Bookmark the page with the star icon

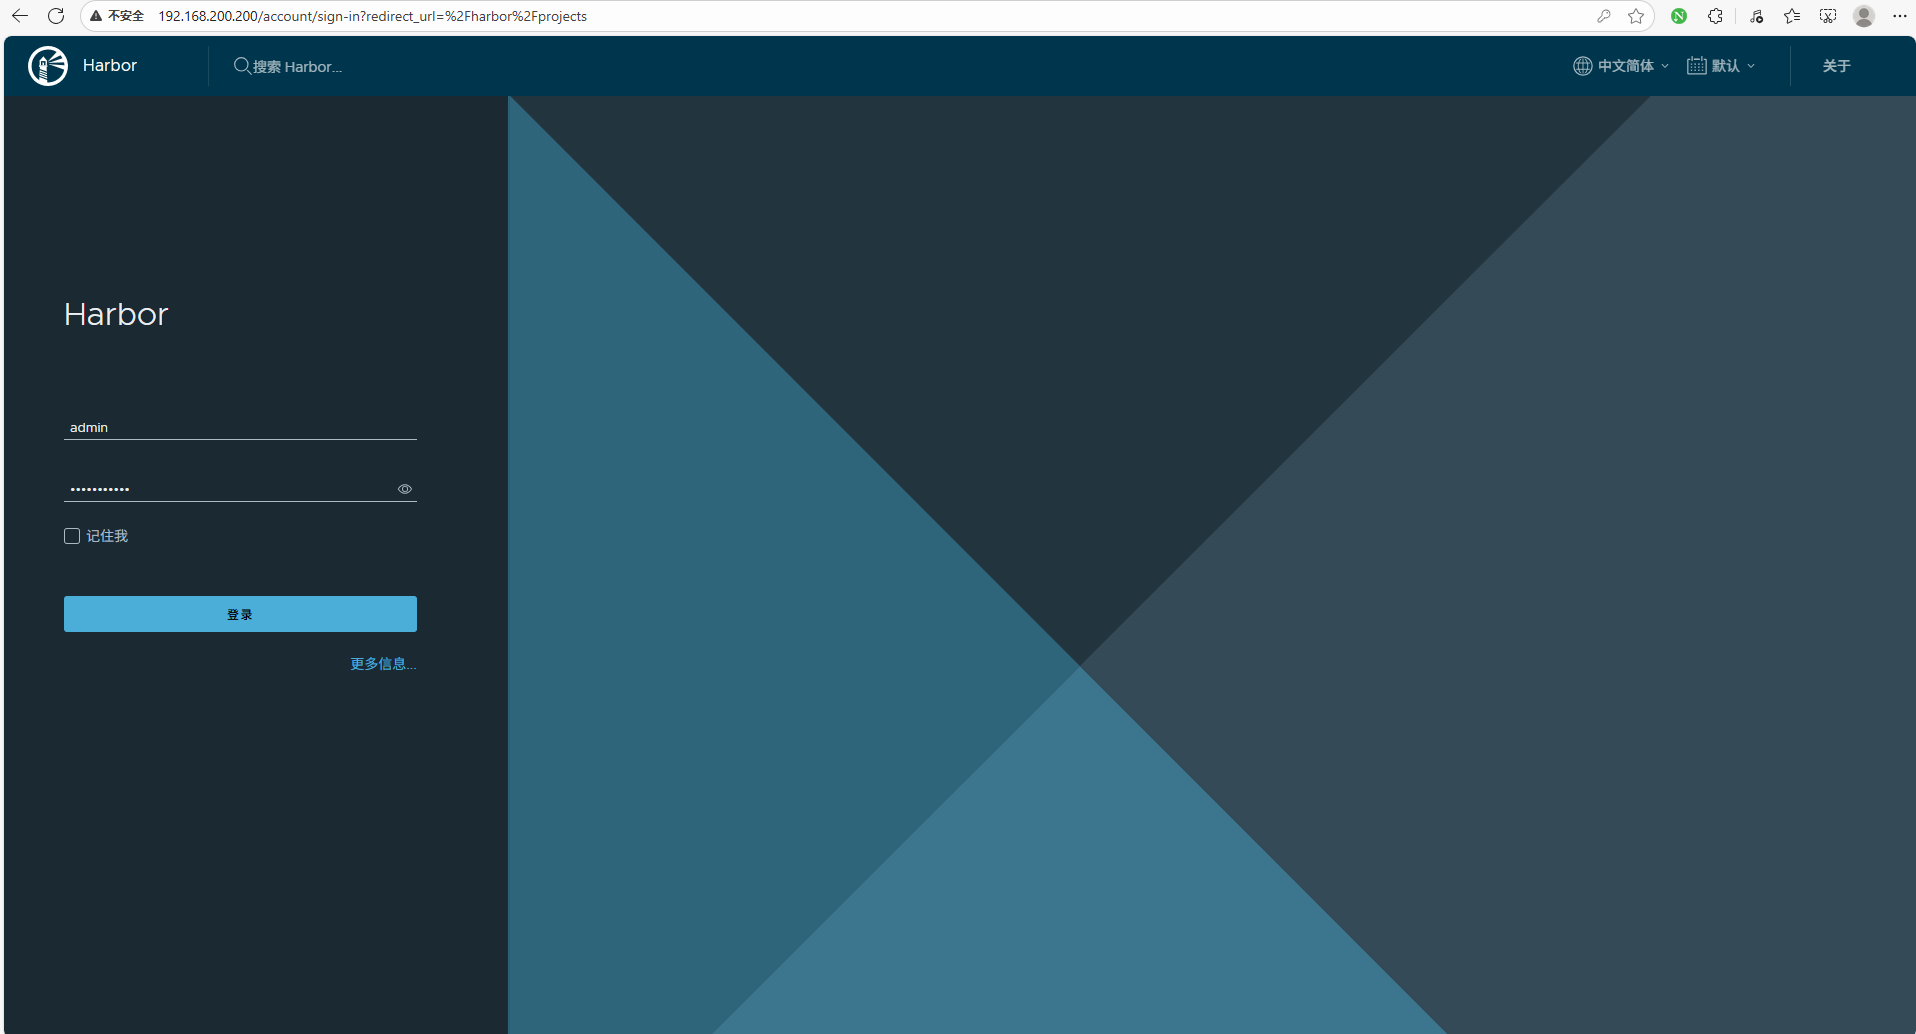pyautogui.click(x=1636, y=16)
